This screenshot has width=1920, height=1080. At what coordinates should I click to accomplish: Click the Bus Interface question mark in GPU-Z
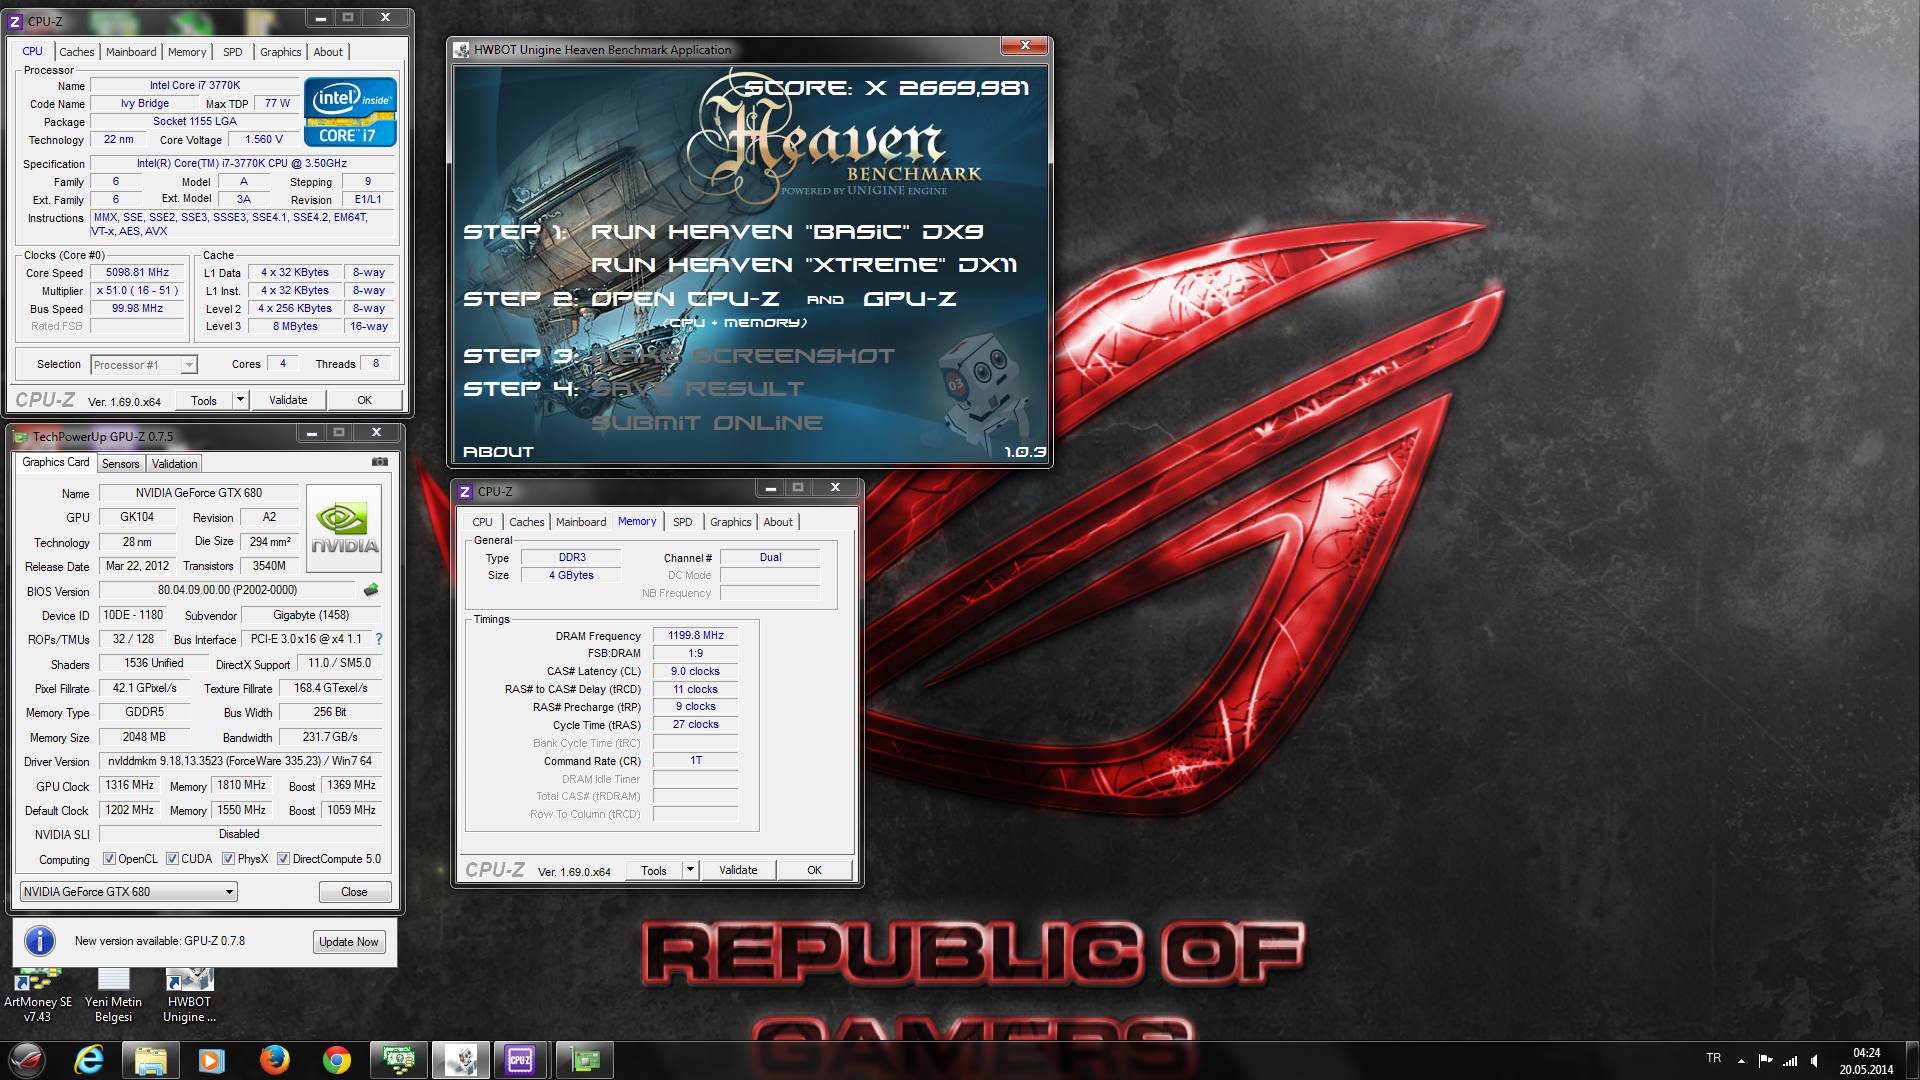point(379,639)
